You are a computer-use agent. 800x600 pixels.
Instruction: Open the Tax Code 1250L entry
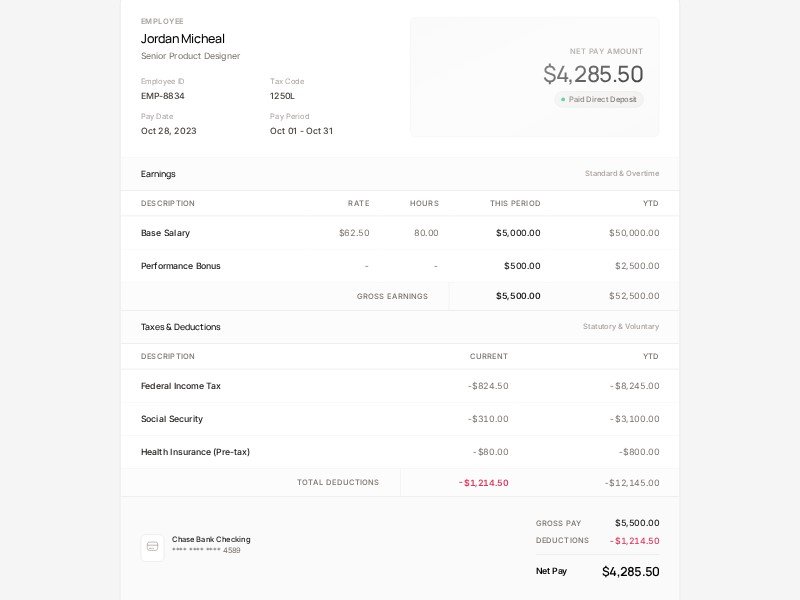point(283,97)
